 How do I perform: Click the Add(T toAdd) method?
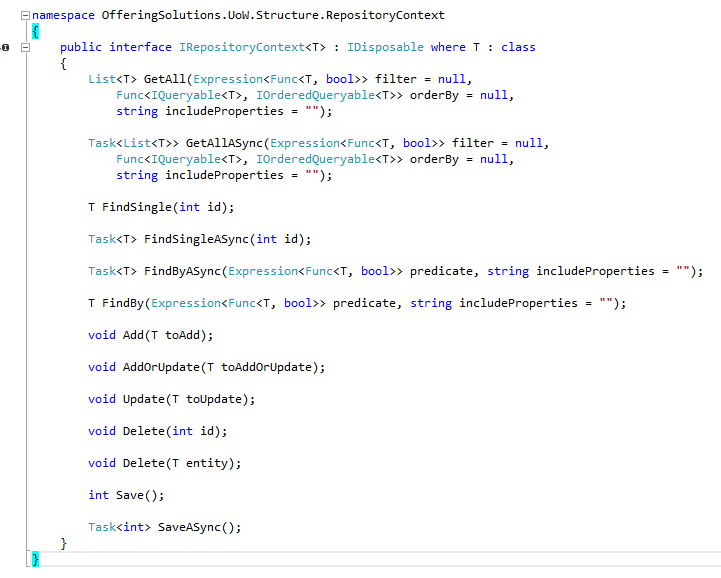(168, 335)
